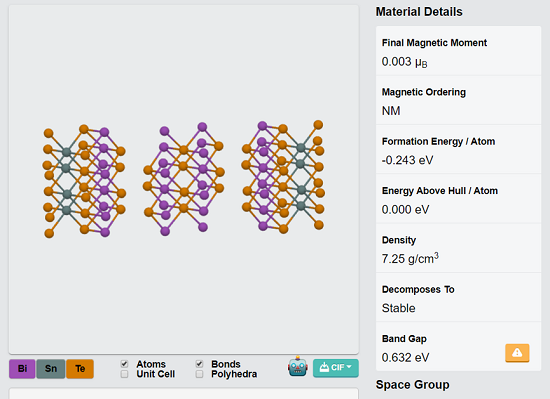550x399 pixels.
Task: Select the purple Bi element swatch
Action: pos(22,368)
